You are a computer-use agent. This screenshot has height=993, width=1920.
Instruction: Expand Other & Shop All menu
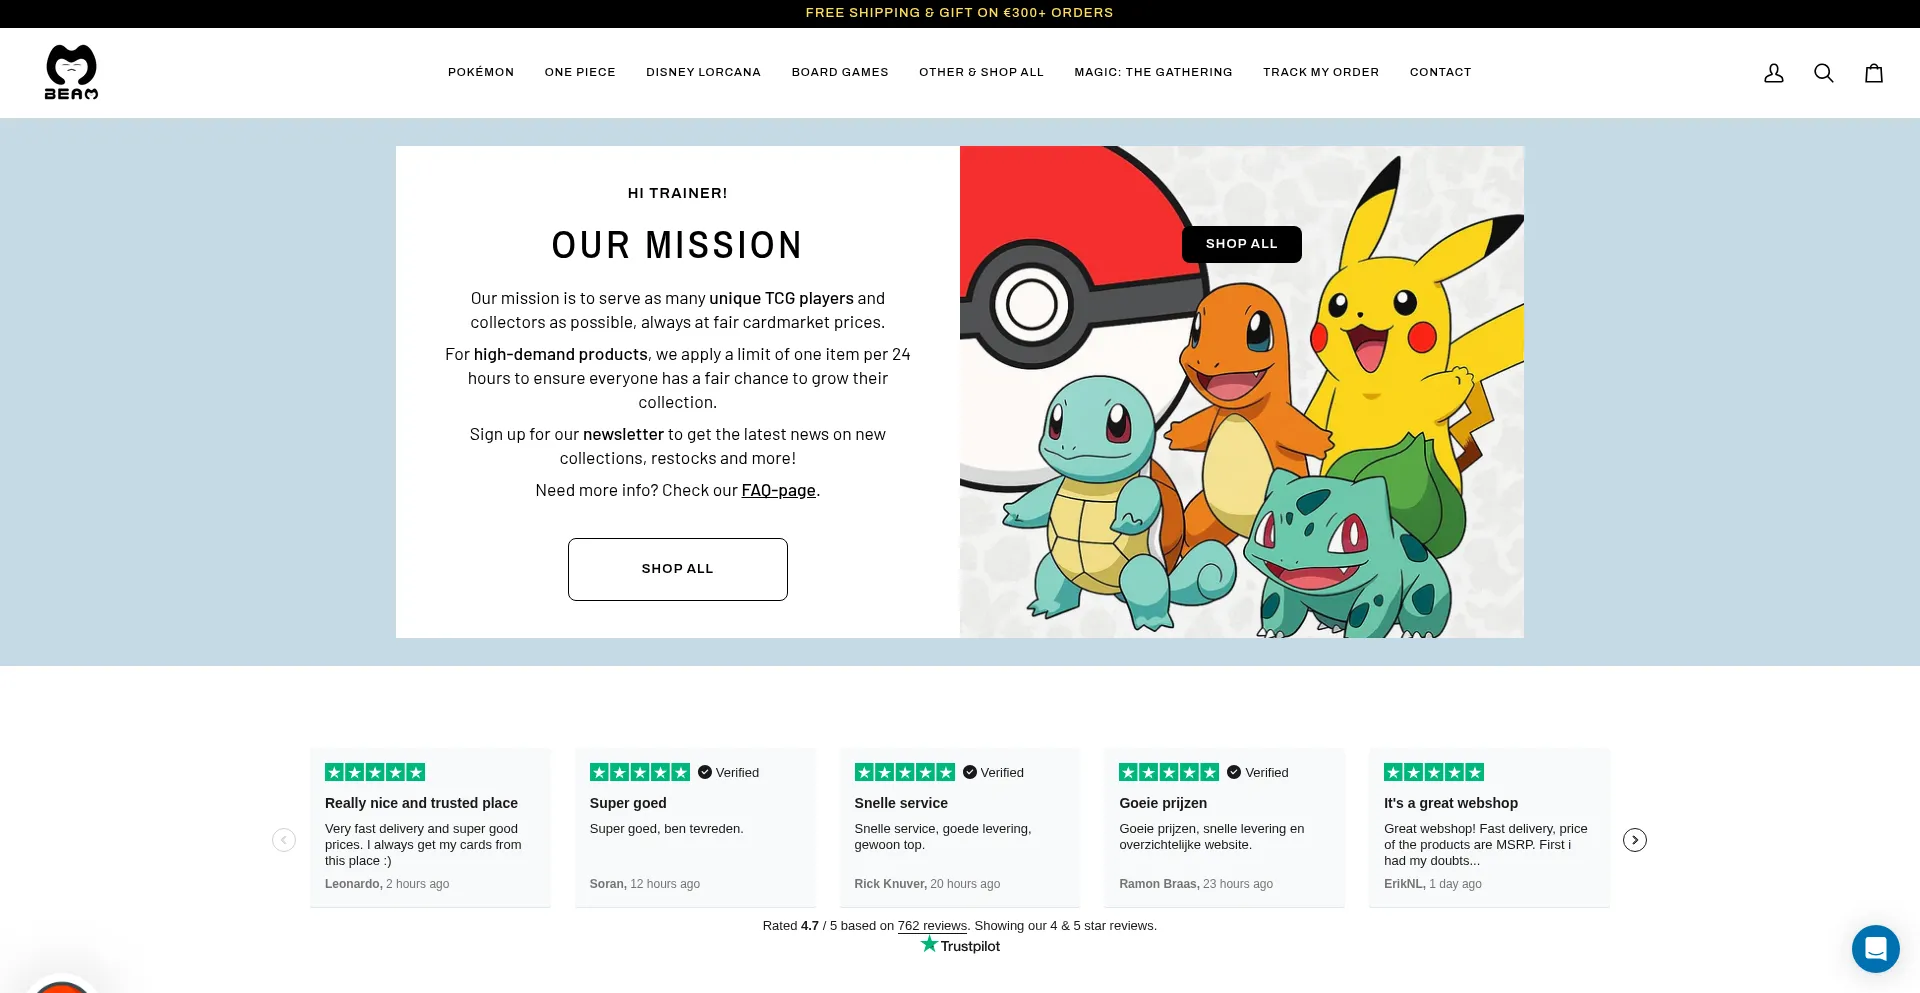[x=981, y=72]
